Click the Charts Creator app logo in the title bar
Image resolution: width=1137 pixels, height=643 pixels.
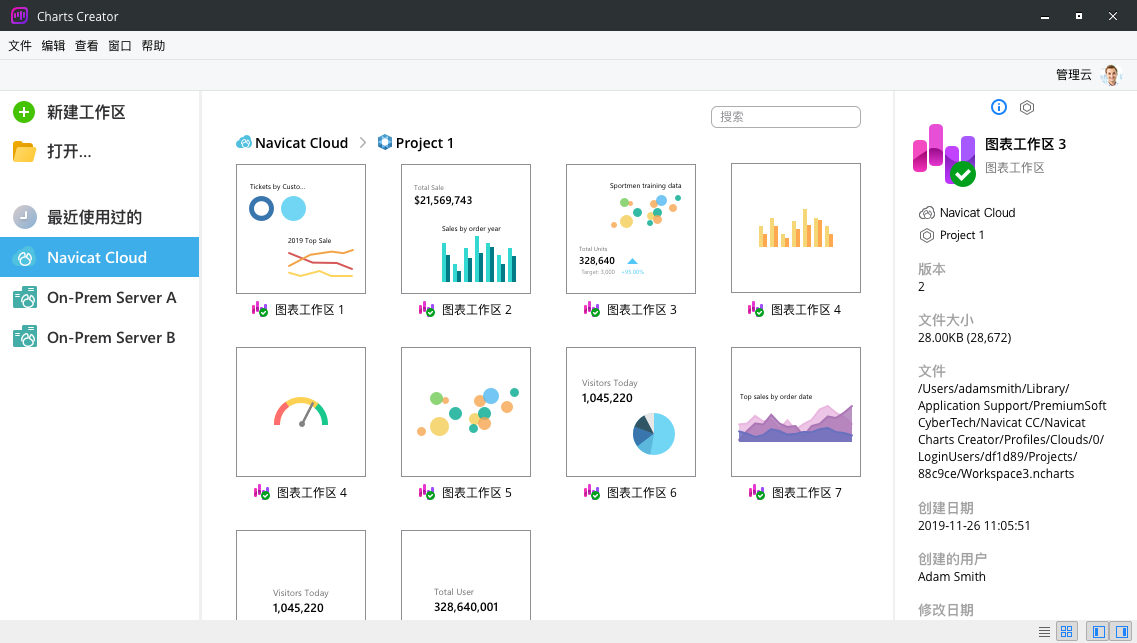20,15
